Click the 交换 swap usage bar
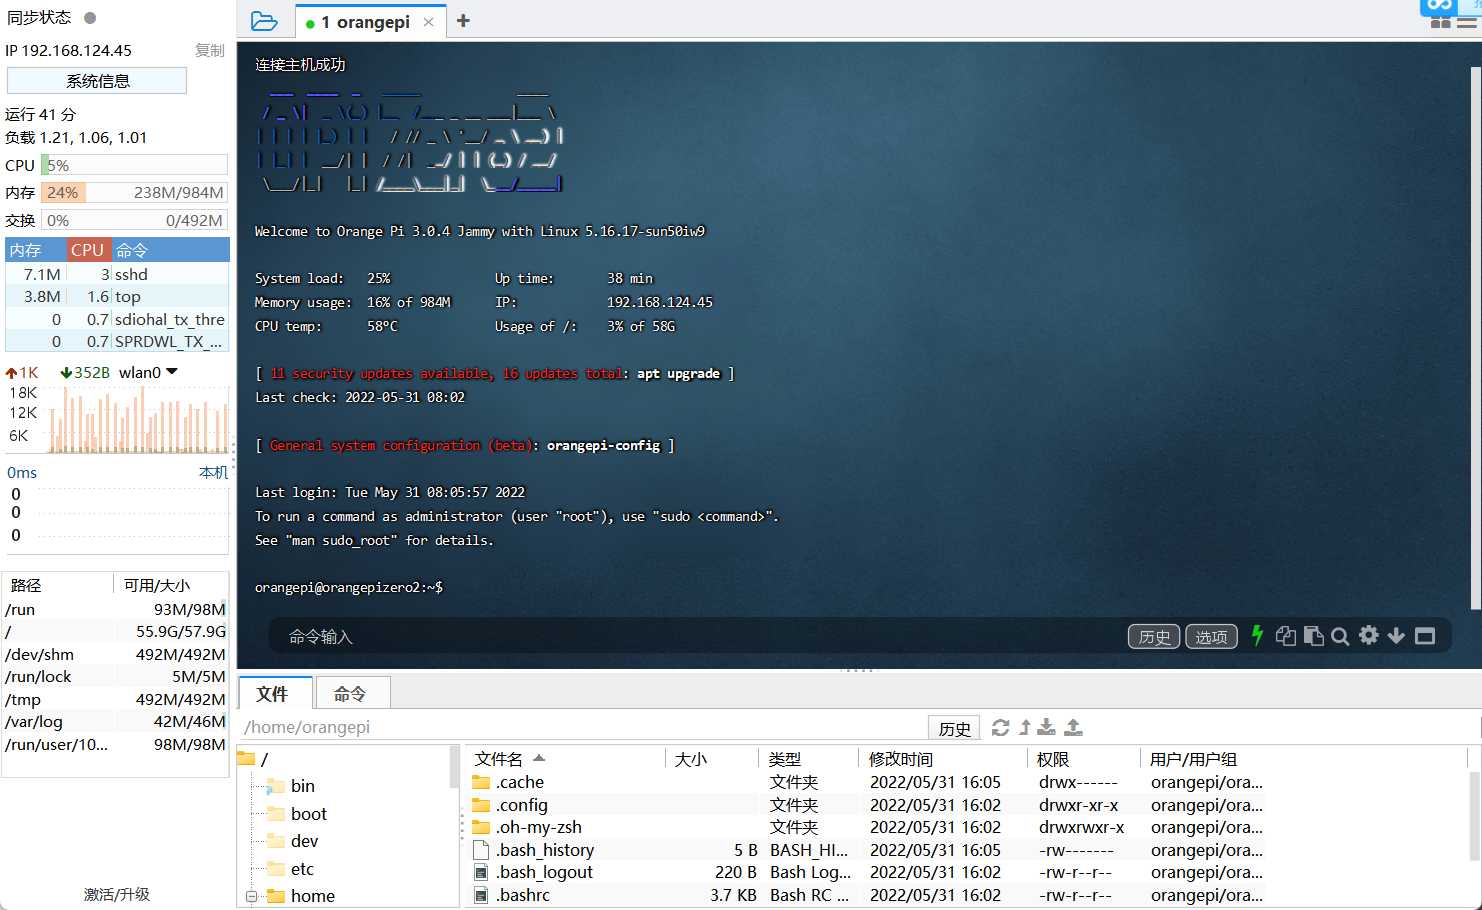 pyautogui.click(x=134, y=220)
